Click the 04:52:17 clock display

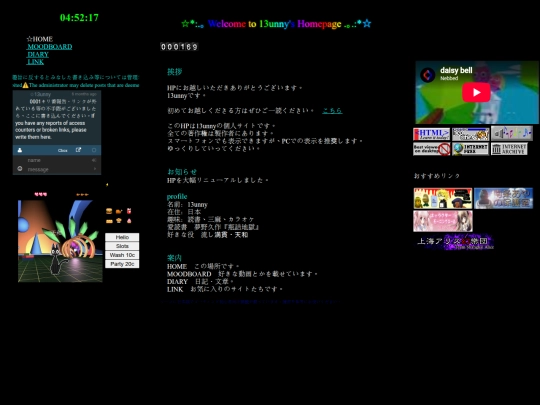click(79, 18)
